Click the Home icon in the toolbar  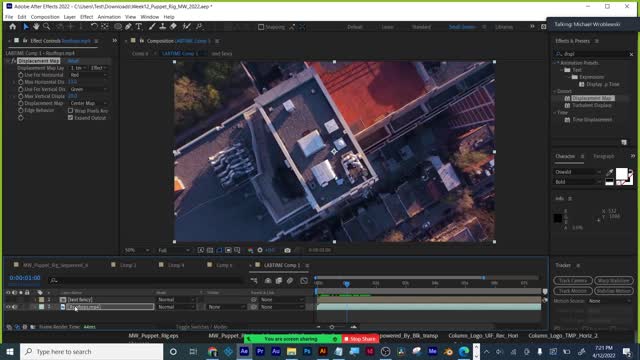pos(13,27)
